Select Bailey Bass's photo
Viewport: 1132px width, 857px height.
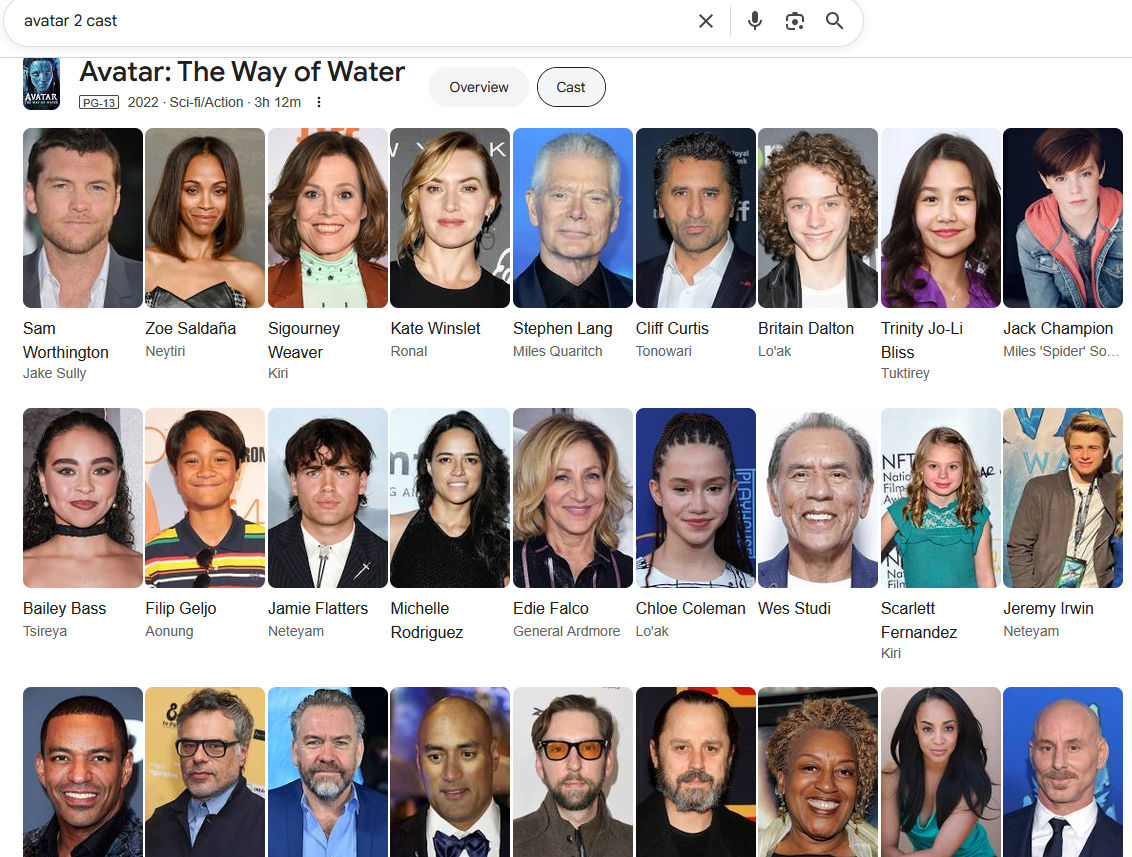tap(83, 498)
